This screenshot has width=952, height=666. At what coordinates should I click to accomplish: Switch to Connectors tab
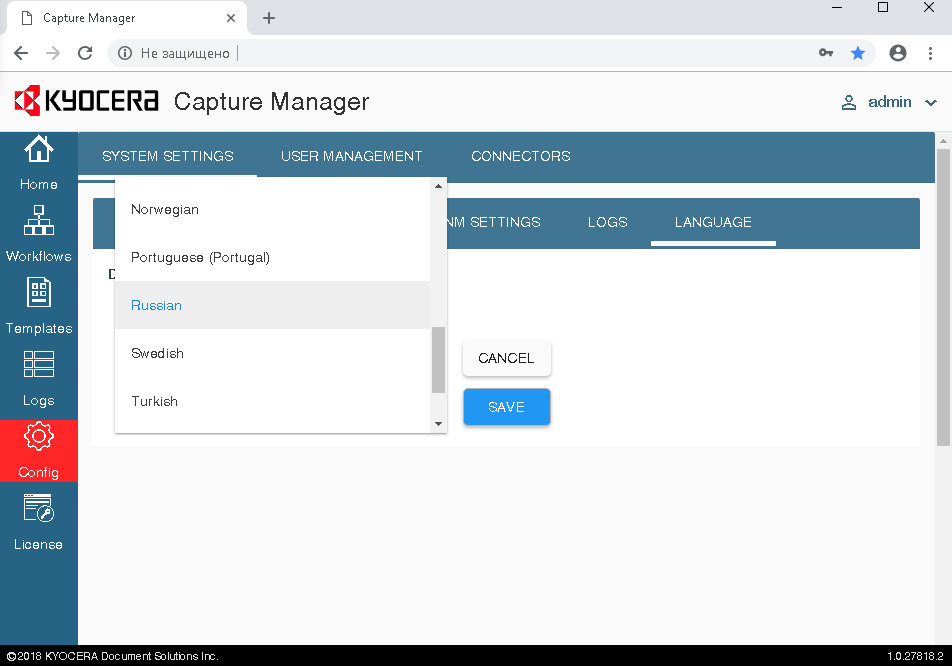[x=521, y=156]
